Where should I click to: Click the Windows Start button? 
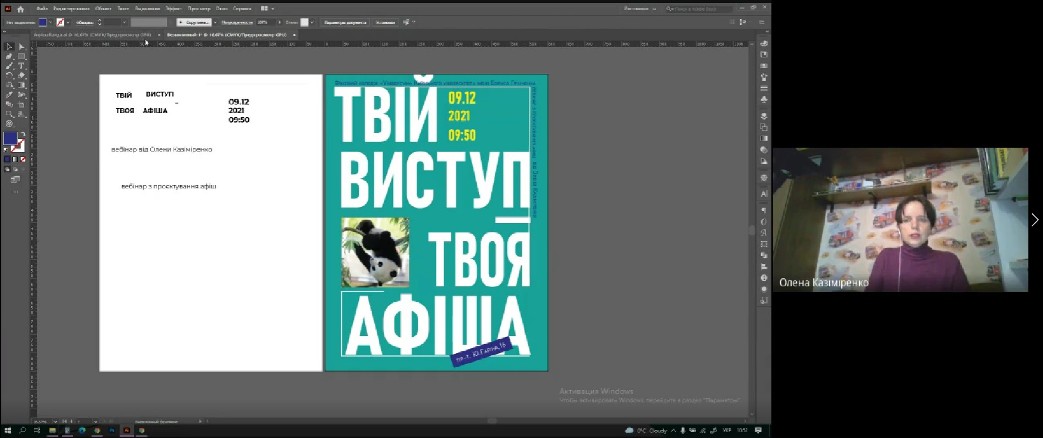pyautogui.click(x=8, y=431)
